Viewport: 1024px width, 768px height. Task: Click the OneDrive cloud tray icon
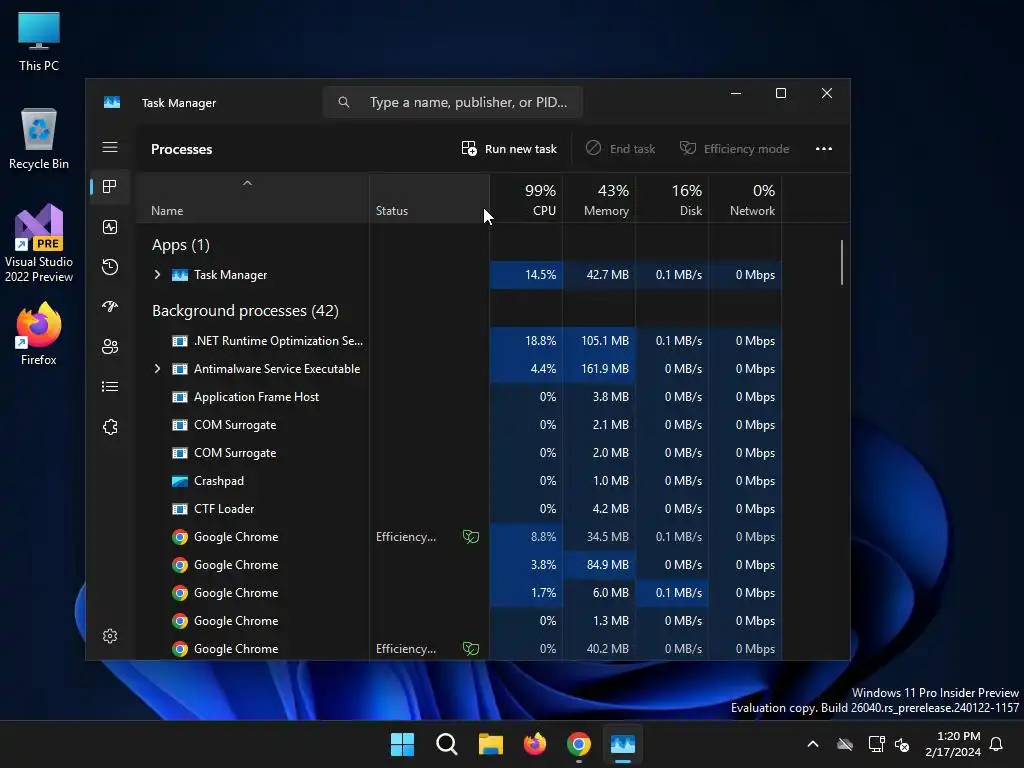845,744
